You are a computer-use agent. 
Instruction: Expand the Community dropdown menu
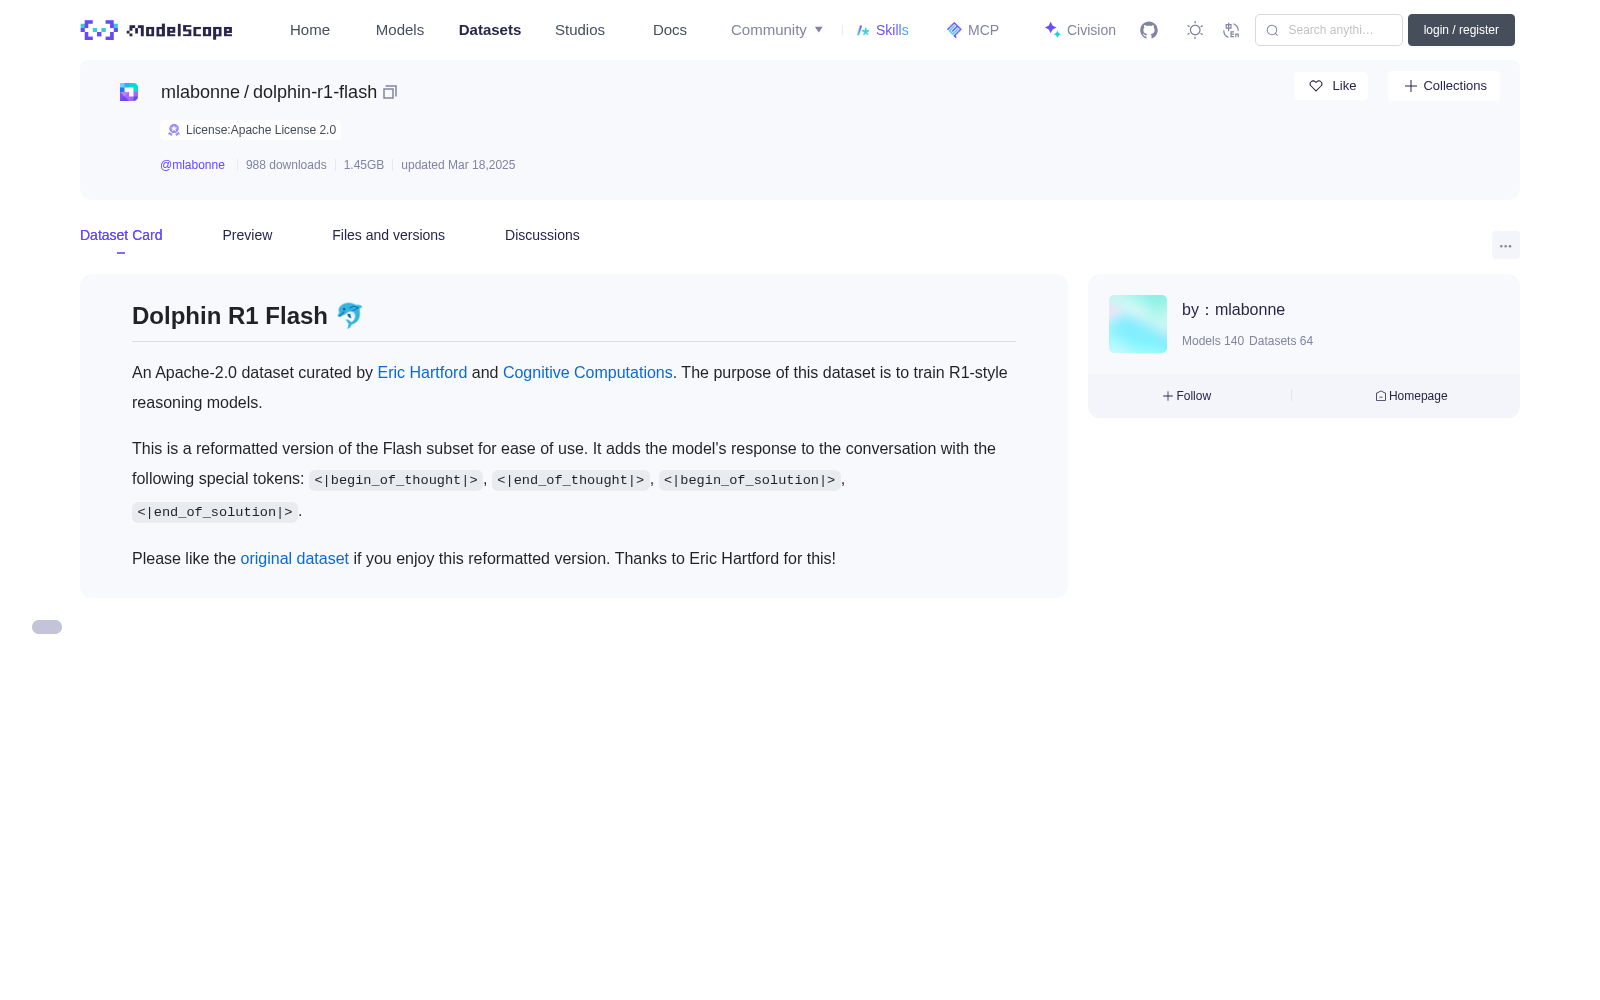coord(777,30)
